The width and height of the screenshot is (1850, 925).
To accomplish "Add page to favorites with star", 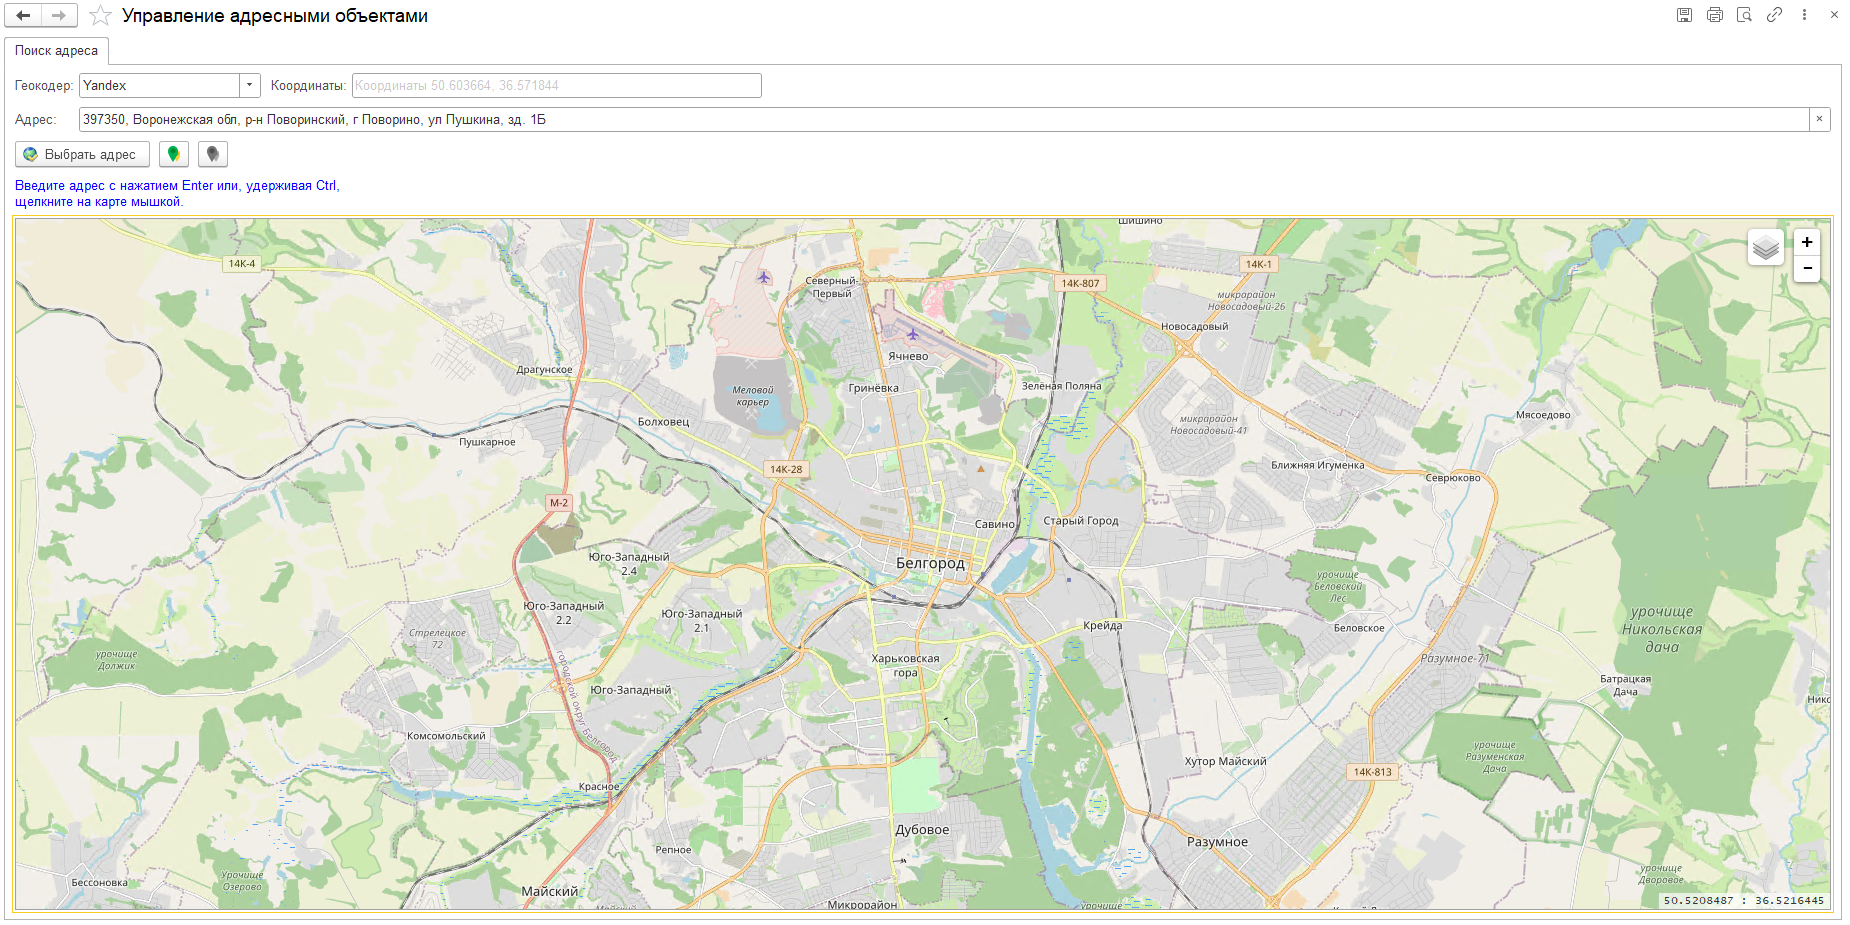I will [100, 15].
